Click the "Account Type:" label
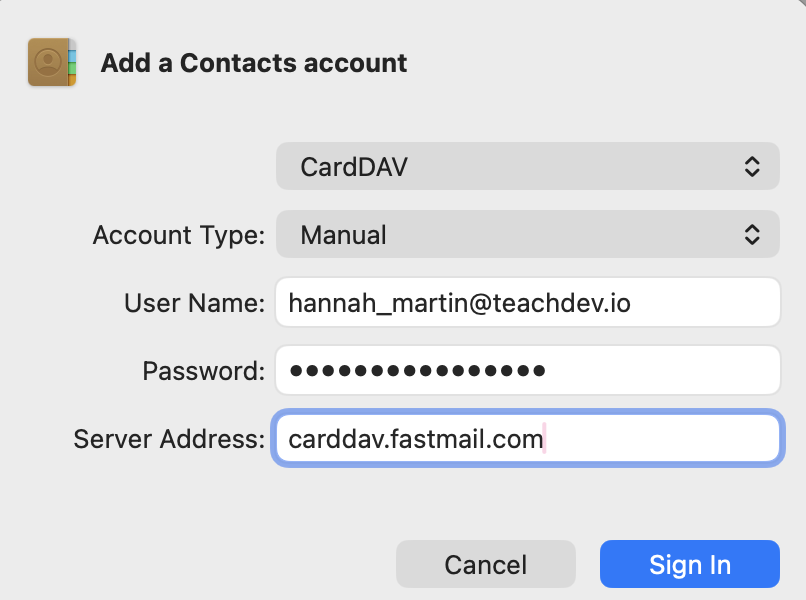 point(179,236)
